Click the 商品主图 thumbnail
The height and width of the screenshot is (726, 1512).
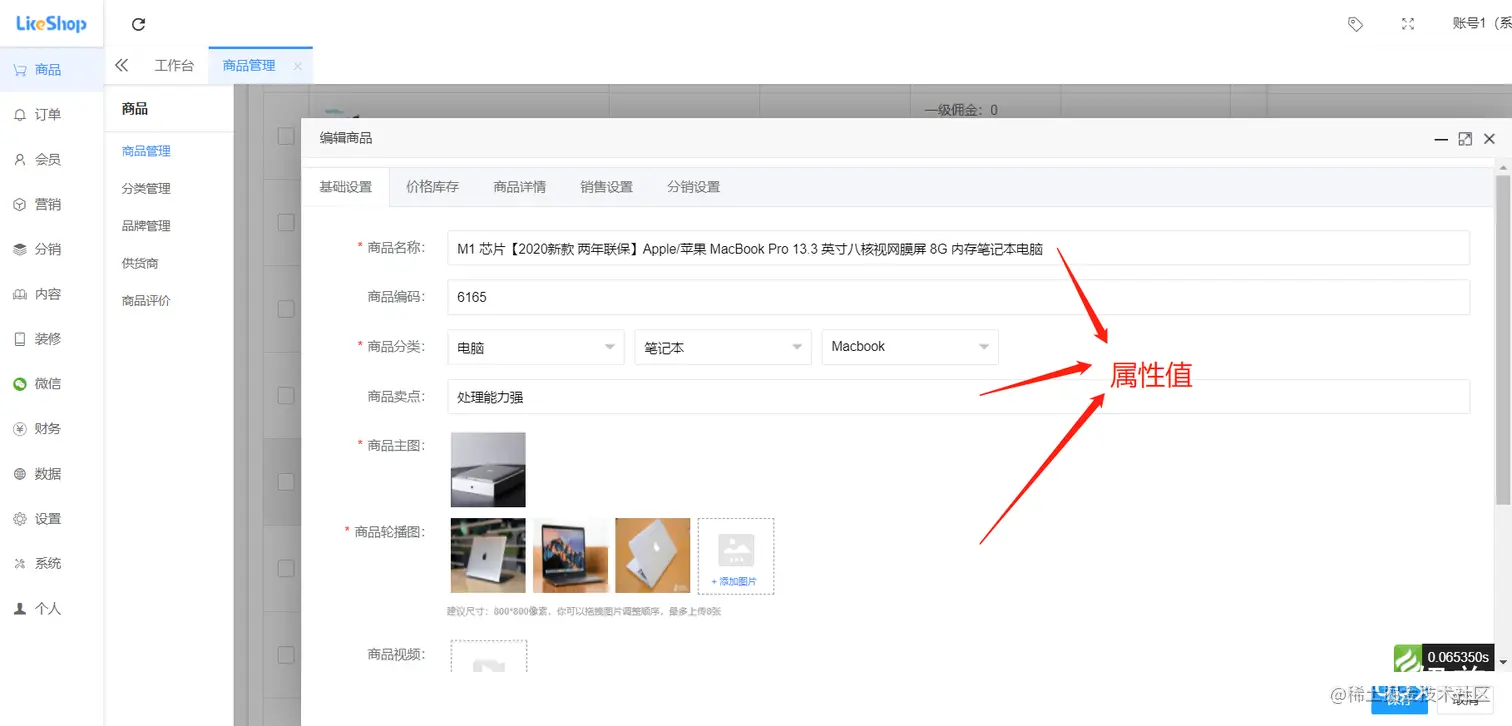(x=488, y=470)
